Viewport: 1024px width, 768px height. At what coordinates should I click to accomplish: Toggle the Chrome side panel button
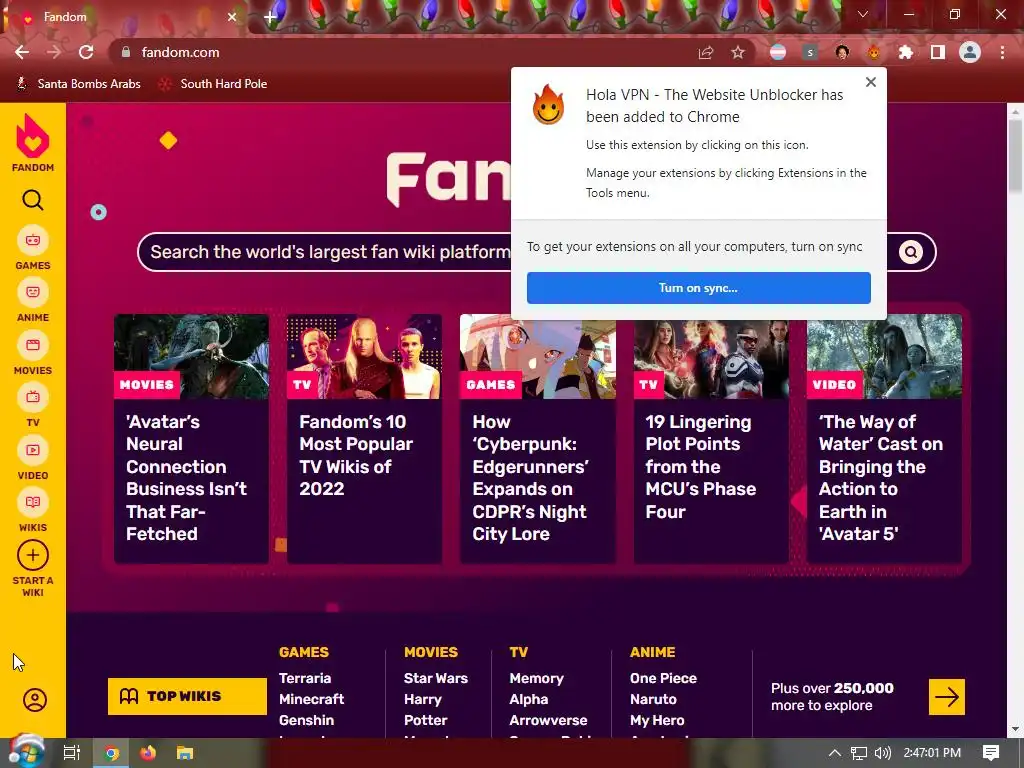(938, 52)
